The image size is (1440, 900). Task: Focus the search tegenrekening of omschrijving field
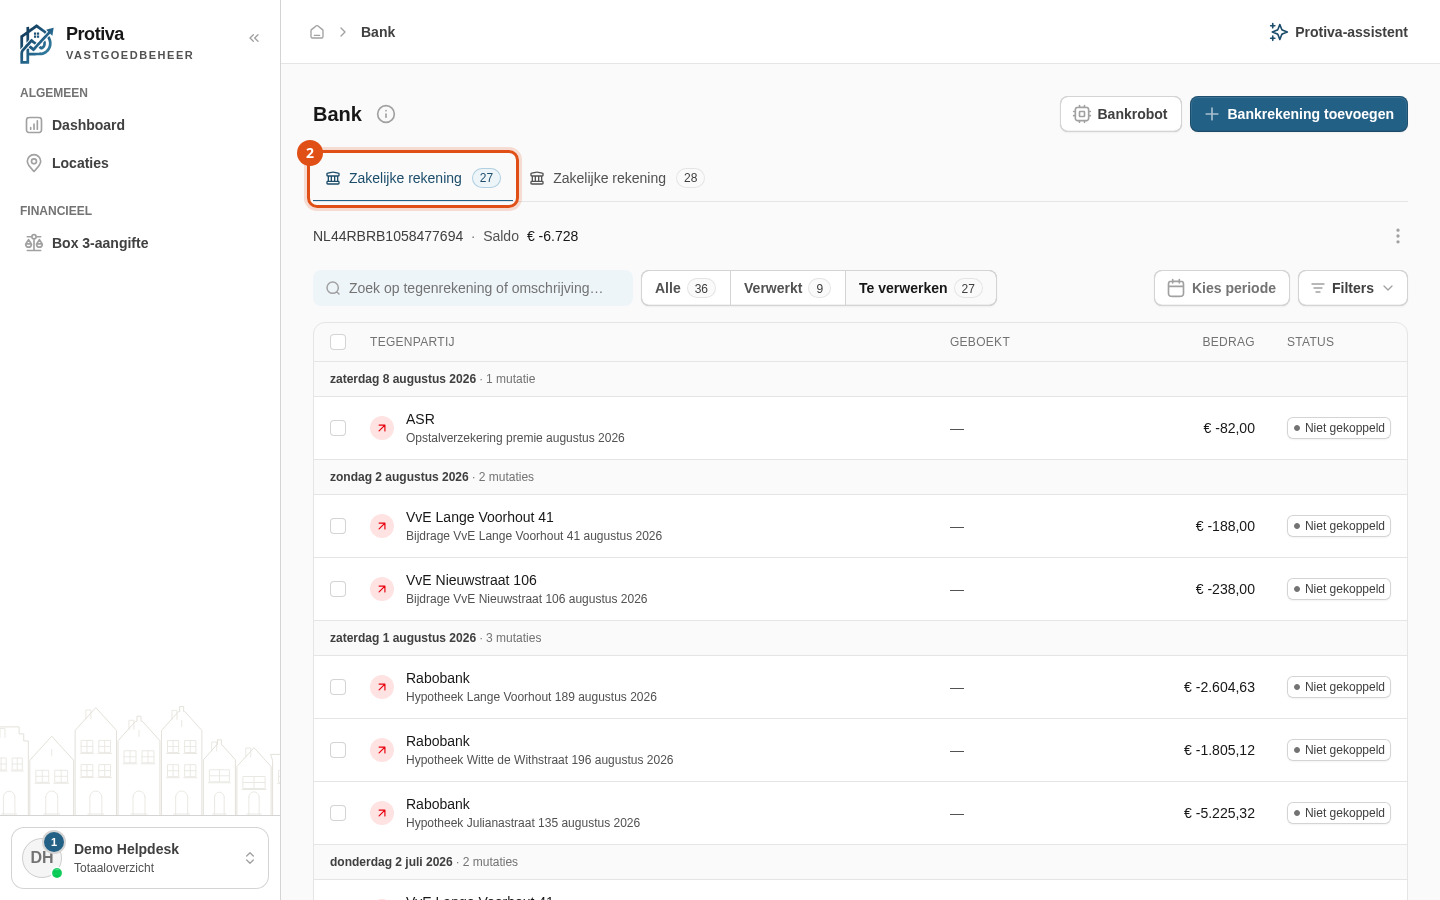click(x=473, y=288)
